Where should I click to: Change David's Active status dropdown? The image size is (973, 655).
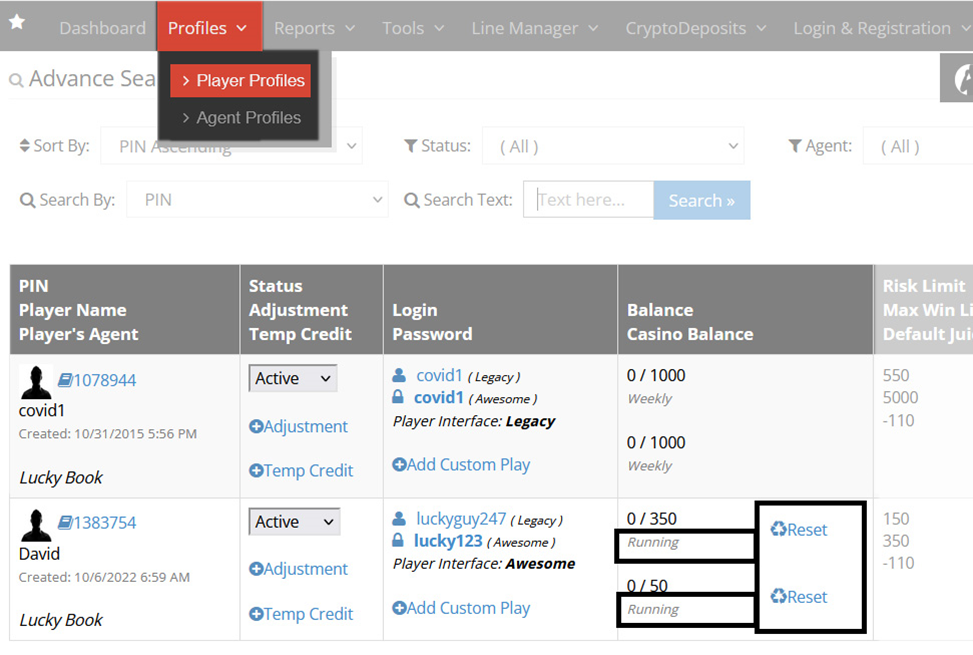coord(294,522)
